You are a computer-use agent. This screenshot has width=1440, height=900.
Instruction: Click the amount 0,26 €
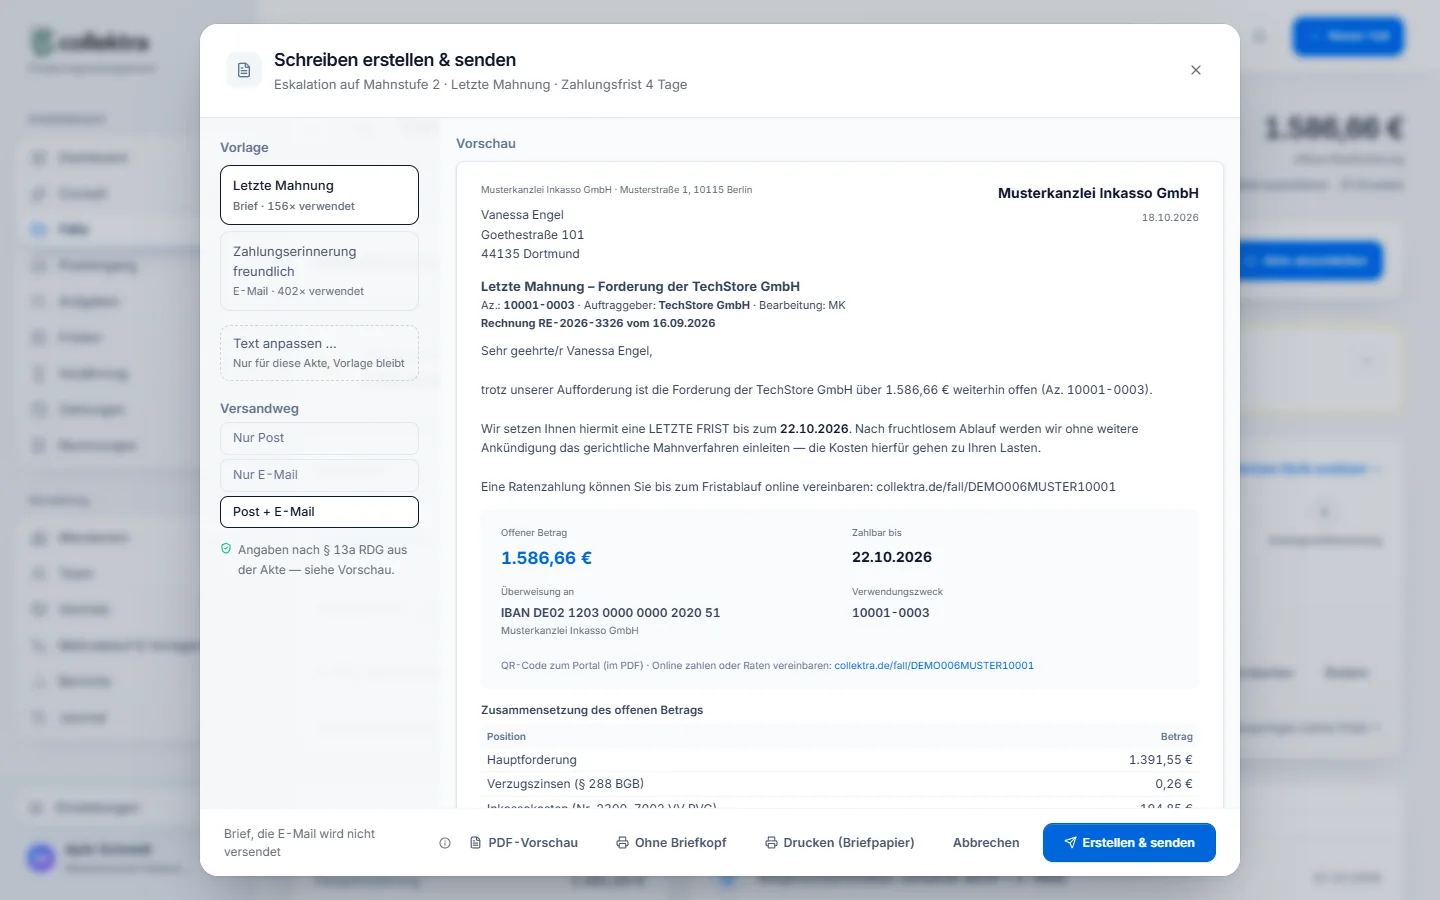click(1174, 784)
